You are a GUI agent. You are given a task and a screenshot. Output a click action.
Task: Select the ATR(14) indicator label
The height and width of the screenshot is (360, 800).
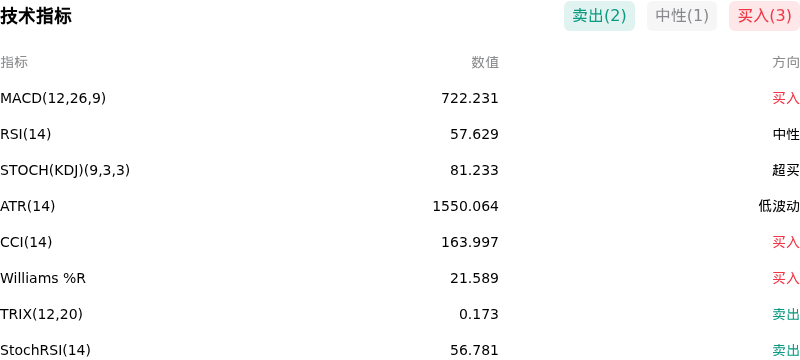[x=28, y=206]
